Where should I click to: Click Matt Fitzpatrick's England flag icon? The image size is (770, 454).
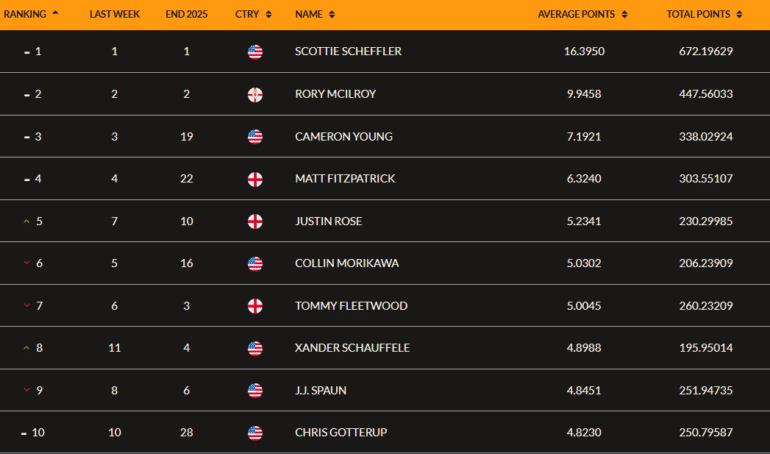pos(255,179)
